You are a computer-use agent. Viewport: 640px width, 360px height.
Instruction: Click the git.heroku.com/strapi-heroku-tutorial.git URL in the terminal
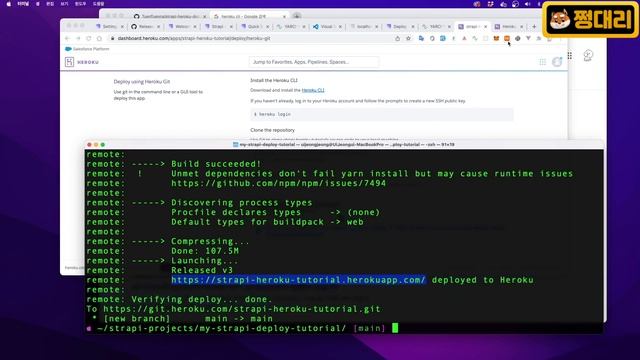(242, 309)
